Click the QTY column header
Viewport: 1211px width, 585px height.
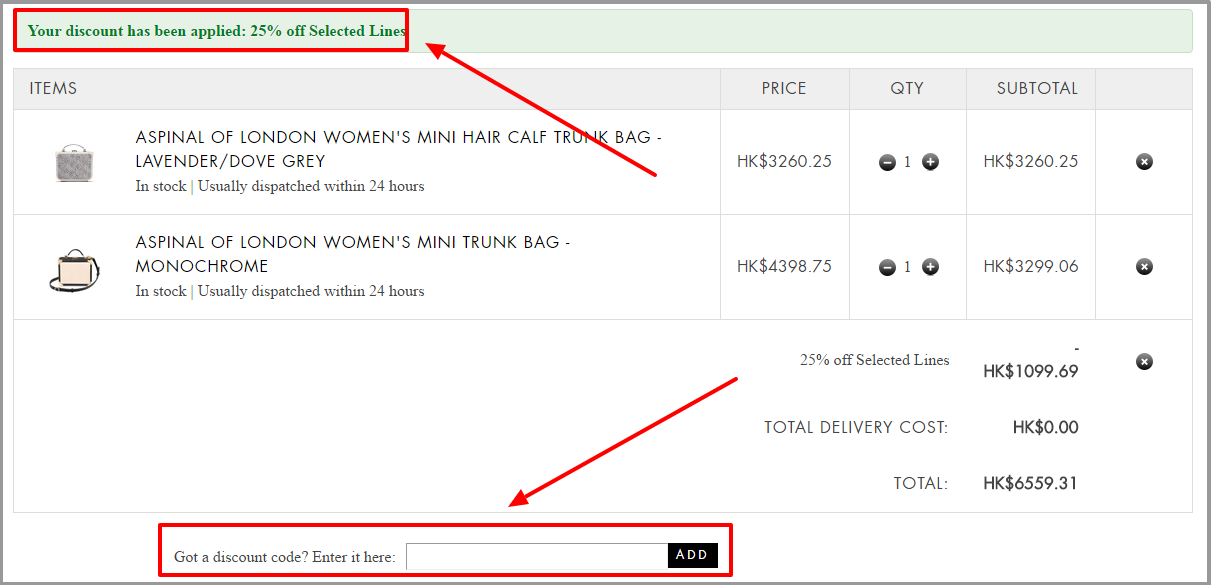(907, 89)
